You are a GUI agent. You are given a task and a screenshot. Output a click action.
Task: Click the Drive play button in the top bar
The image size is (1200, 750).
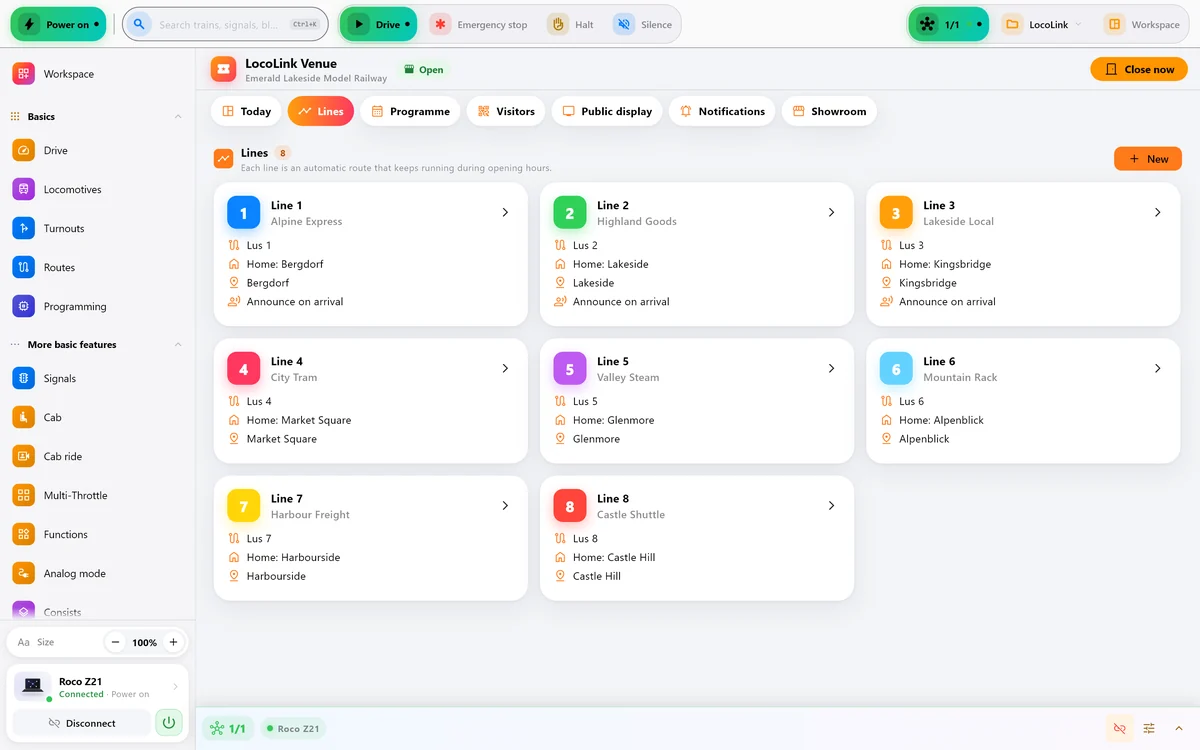tap(378, 24)
